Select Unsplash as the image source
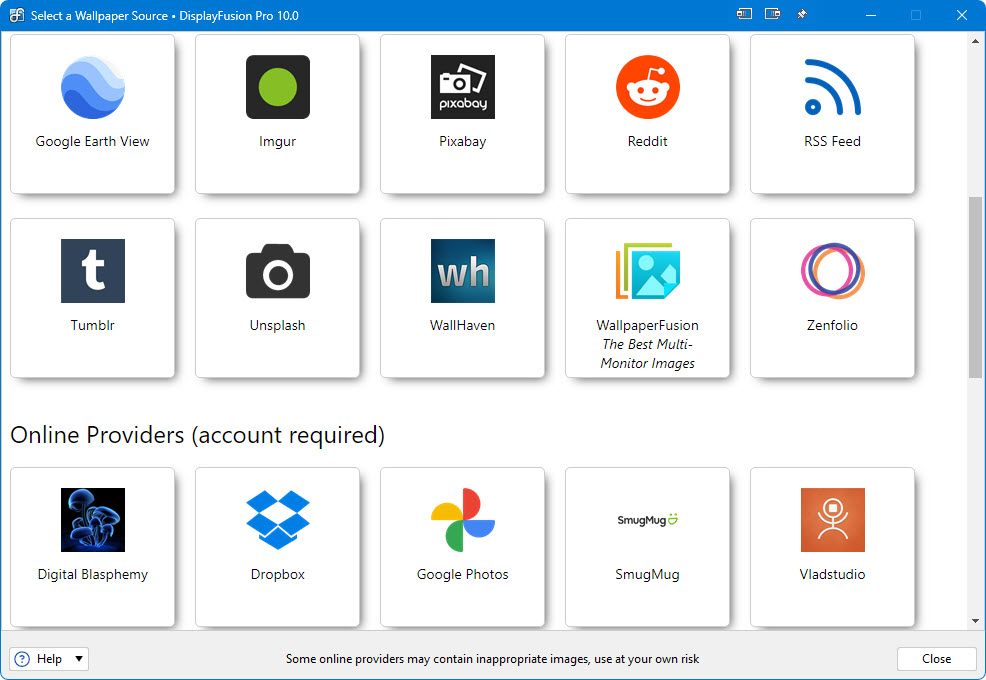Viewport: 986px width, 680px height. (x=277, y=297)
